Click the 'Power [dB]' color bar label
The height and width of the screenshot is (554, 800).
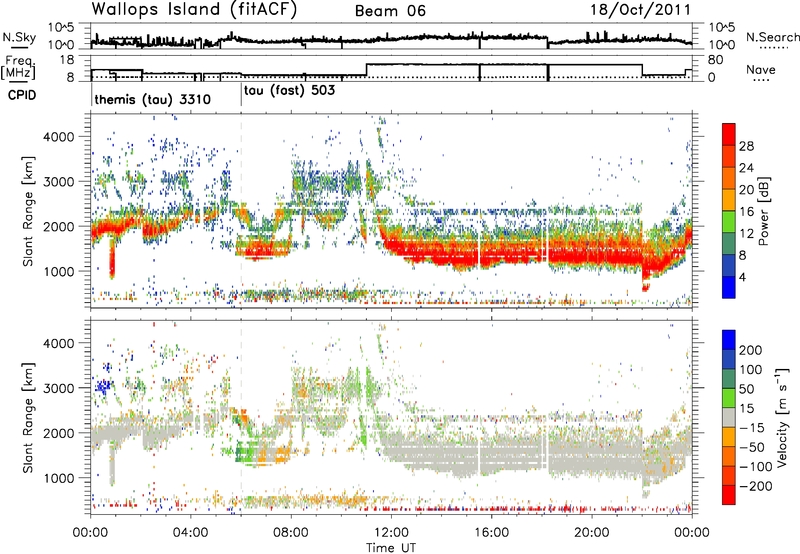point(764,211)
